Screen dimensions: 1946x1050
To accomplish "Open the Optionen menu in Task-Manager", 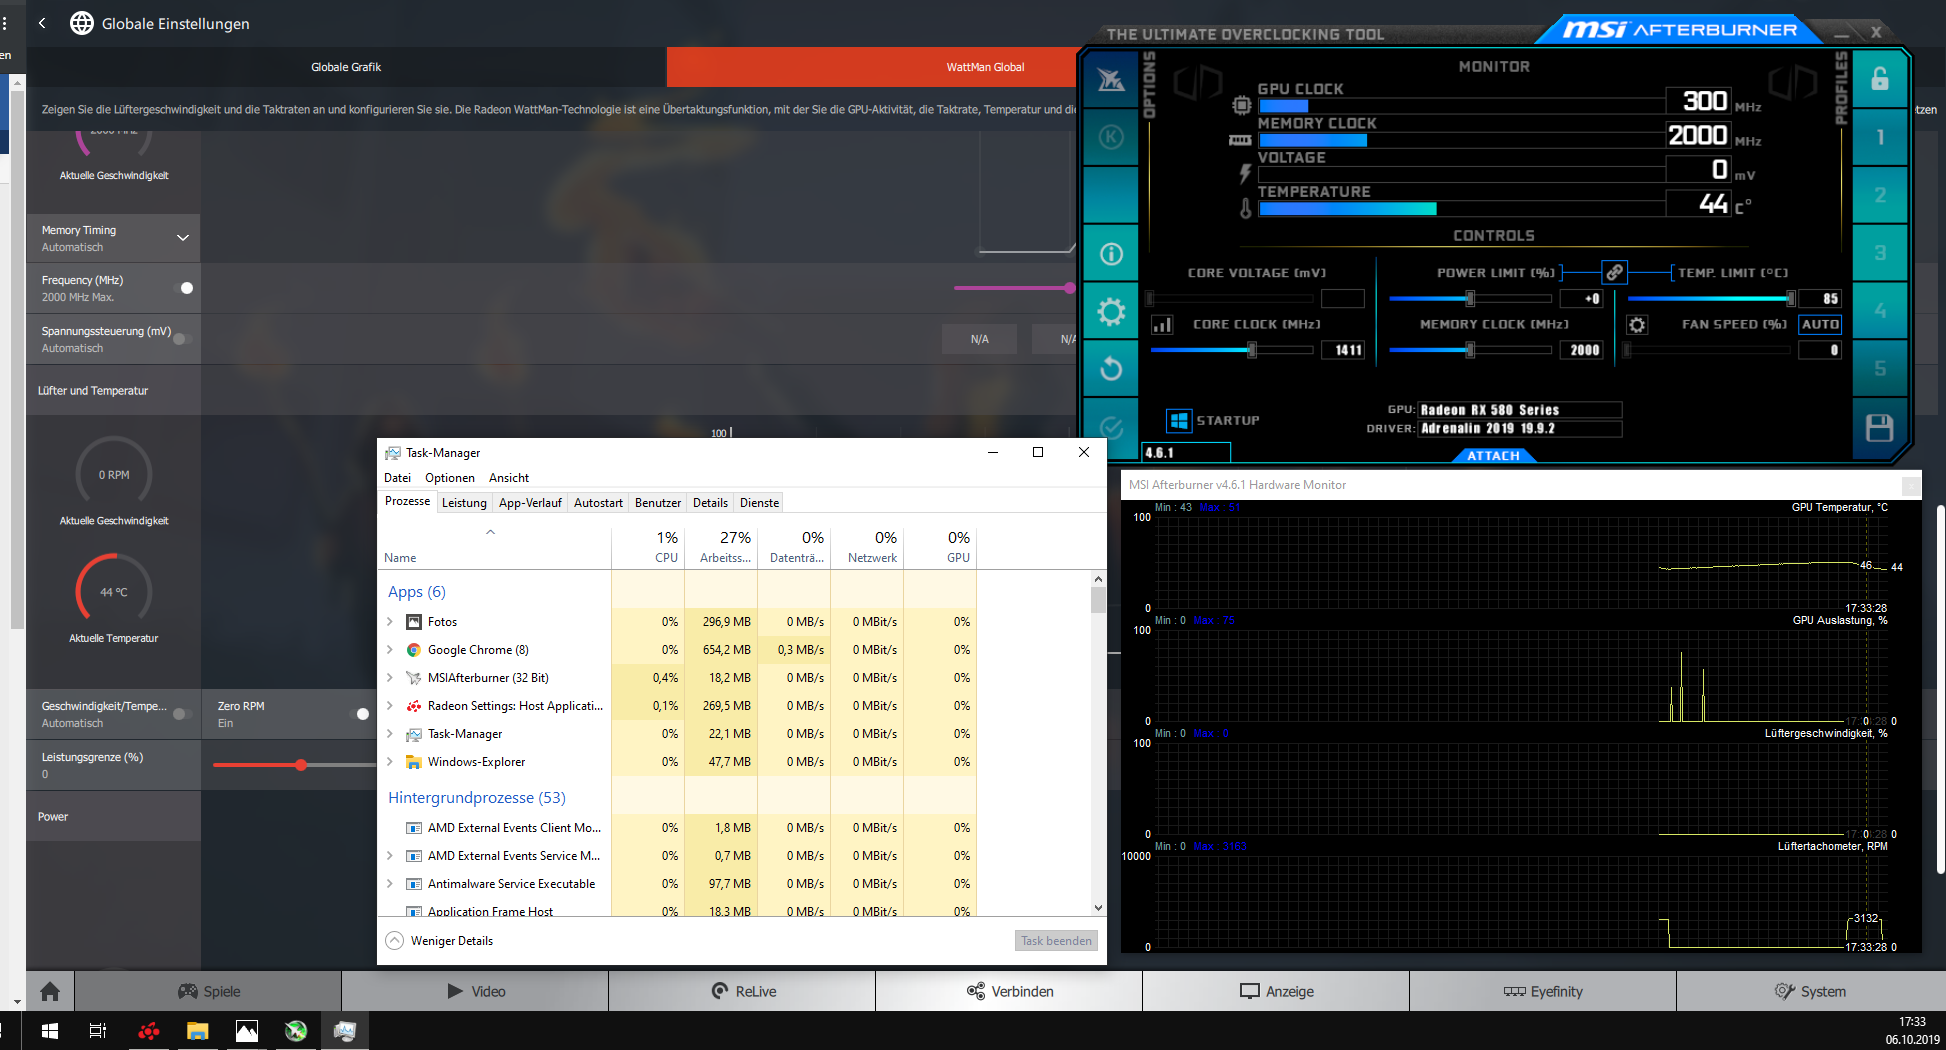I will (x=449, y=477).
